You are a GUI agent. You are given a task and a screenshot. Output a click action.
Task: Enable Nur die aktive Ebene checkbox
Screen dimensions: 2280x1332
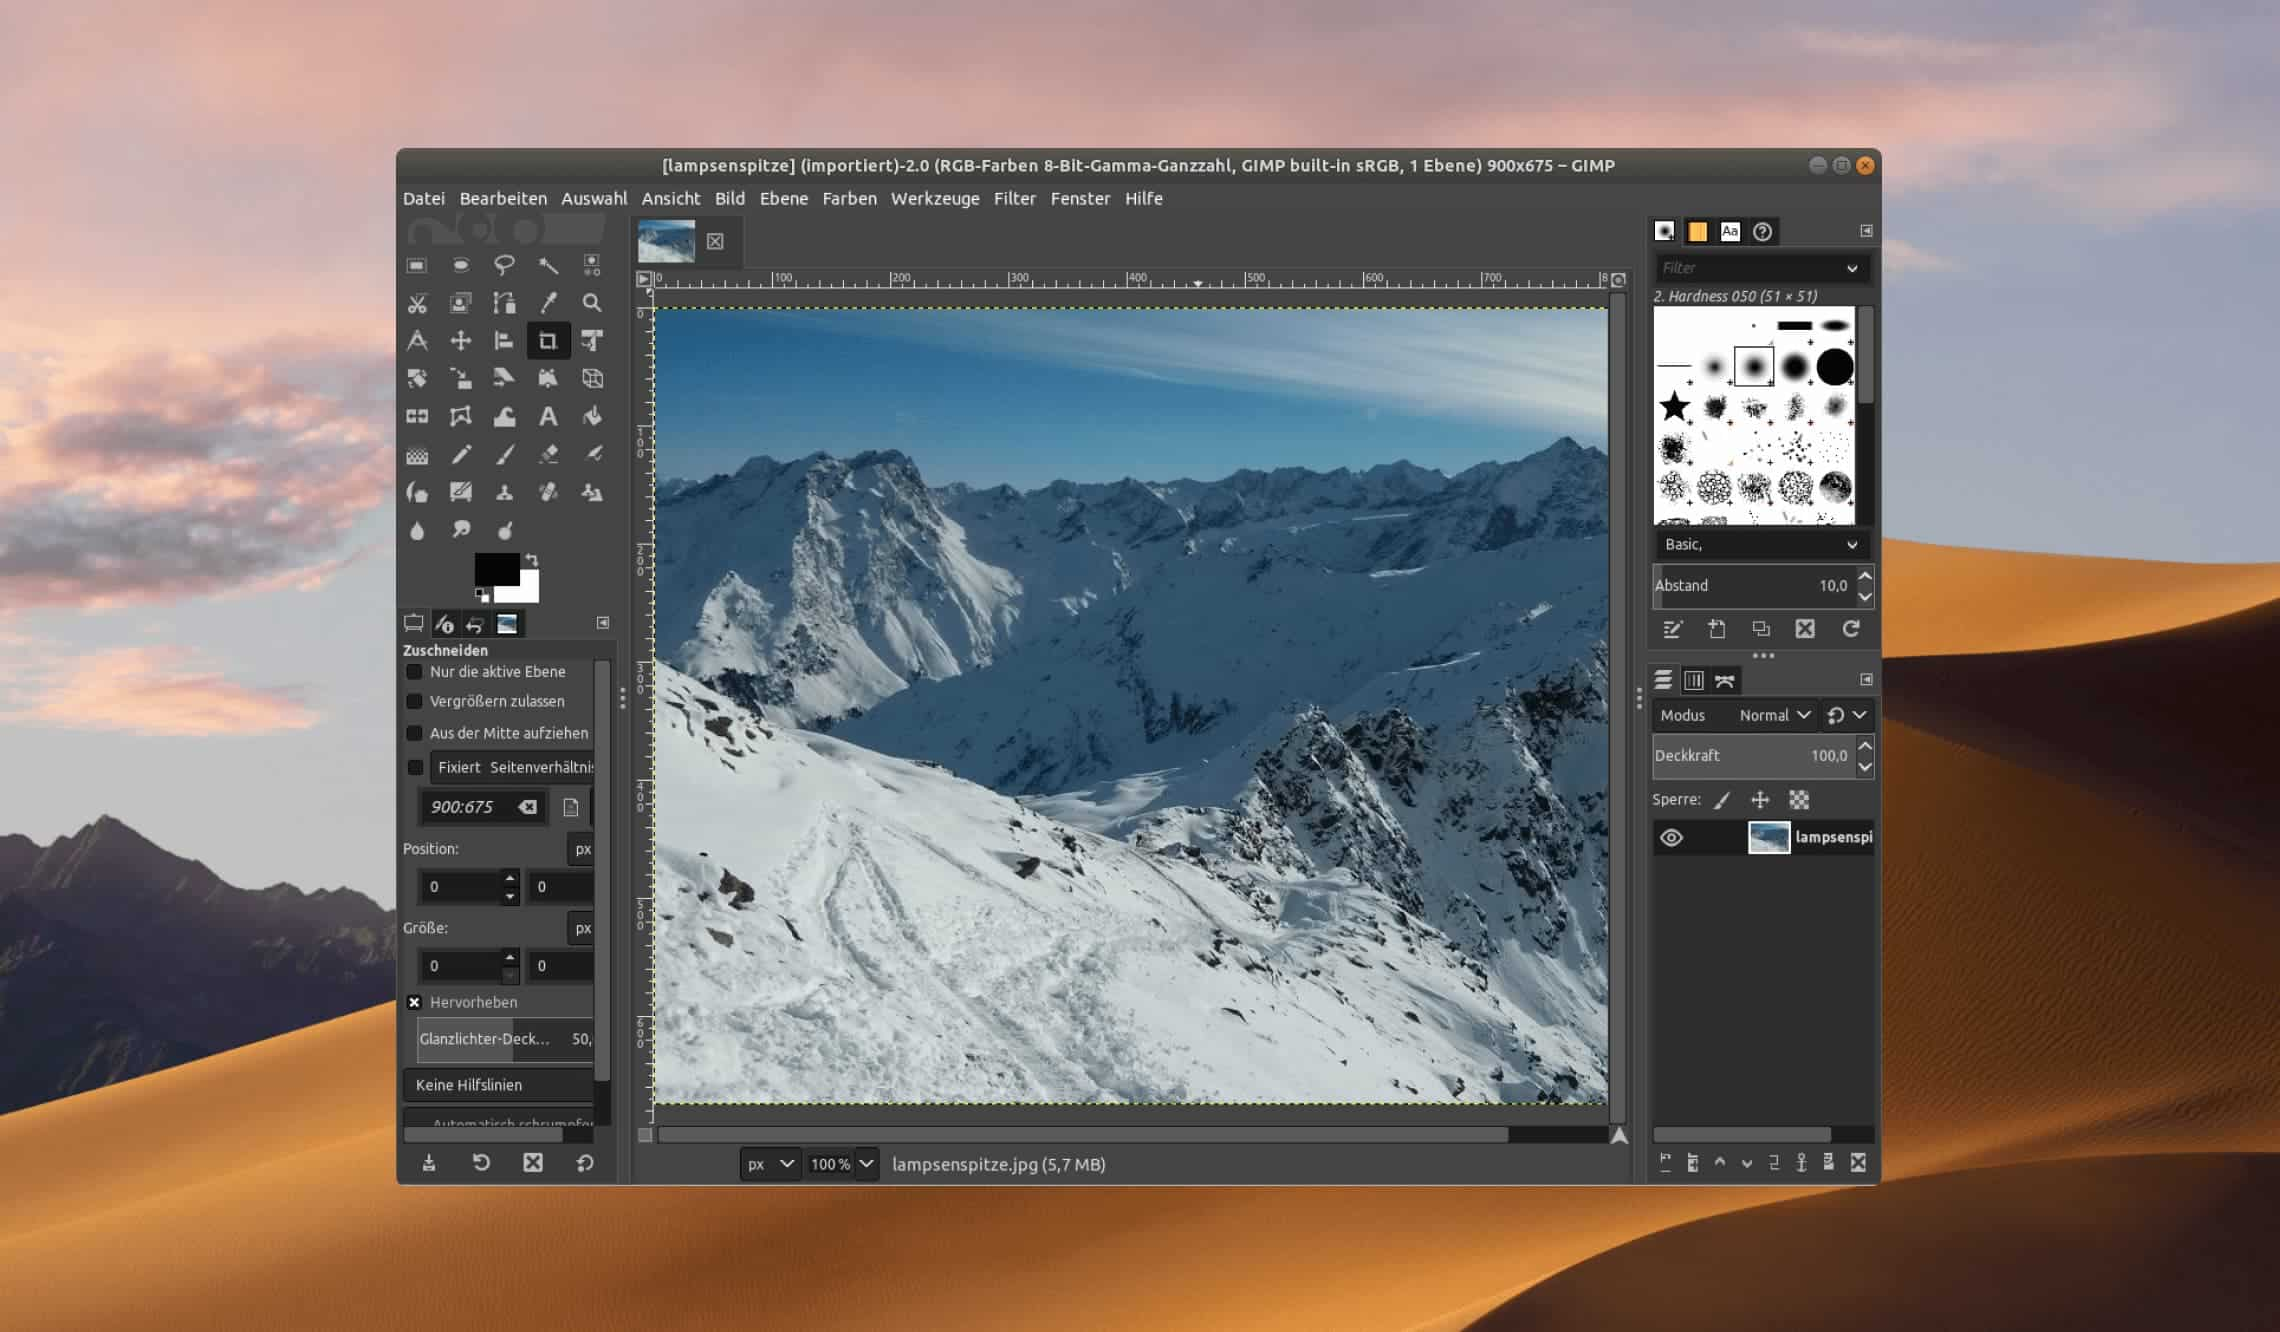click(415, 671)
